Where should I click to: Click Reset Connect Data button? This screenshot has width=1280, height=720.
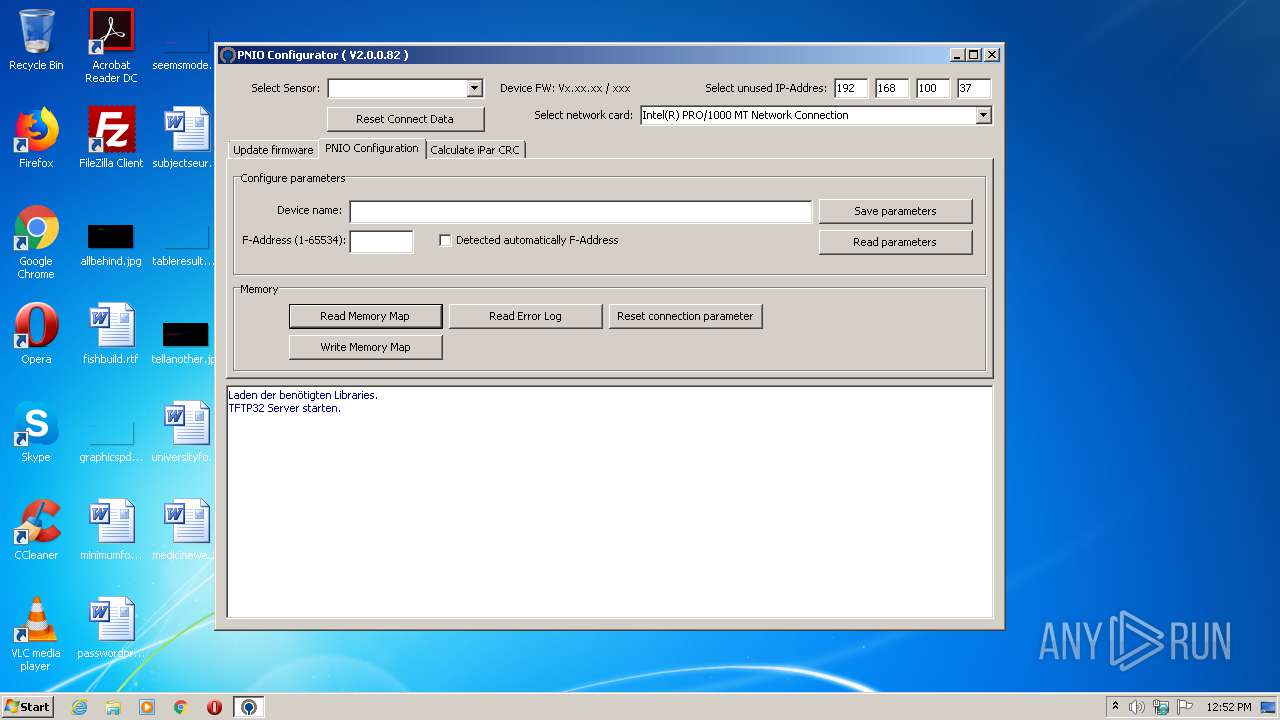(x=405, y=119)
